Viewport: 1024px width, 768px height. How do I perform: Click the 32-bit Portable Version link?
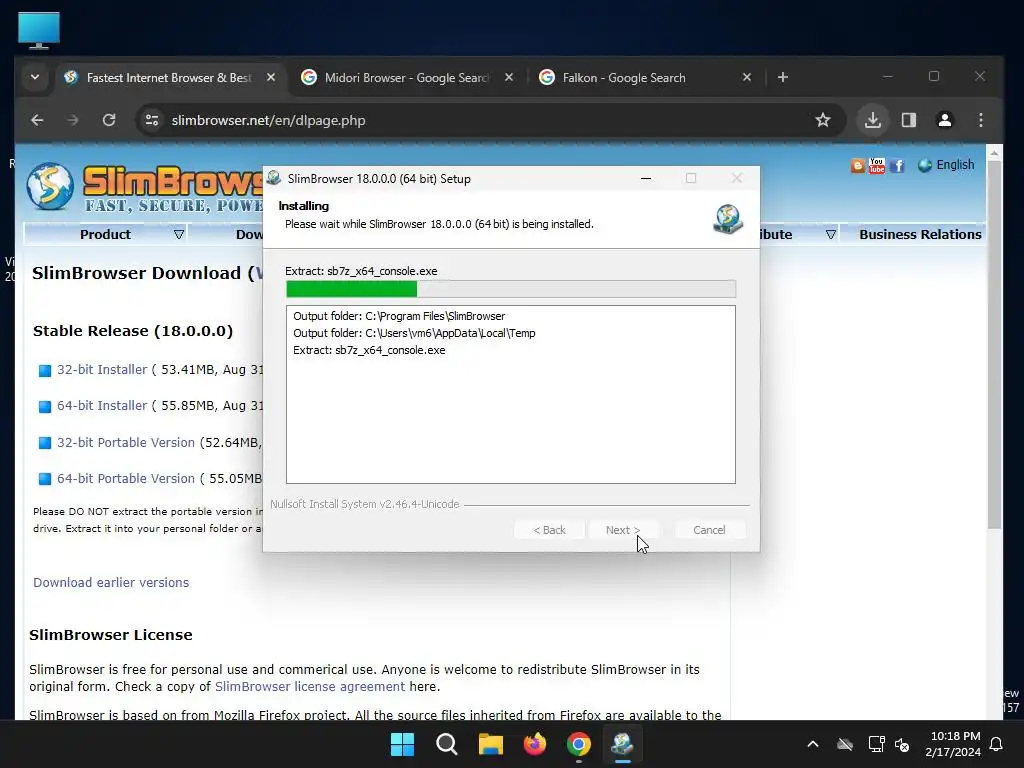(125, 443)
